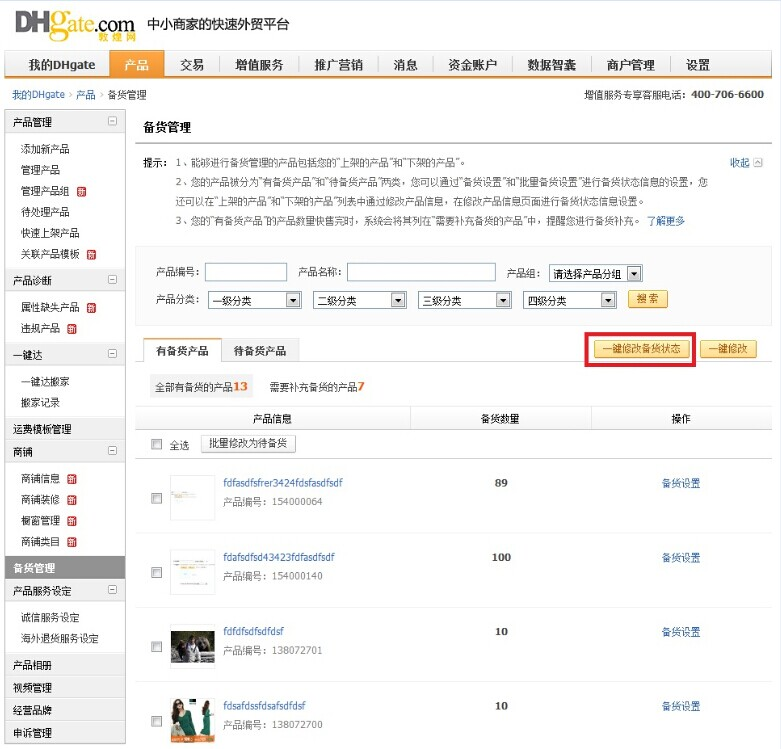Viewport: 781px width, 749px height.
Task: Open the 商户管理 navigation tab
Action: 631,65
